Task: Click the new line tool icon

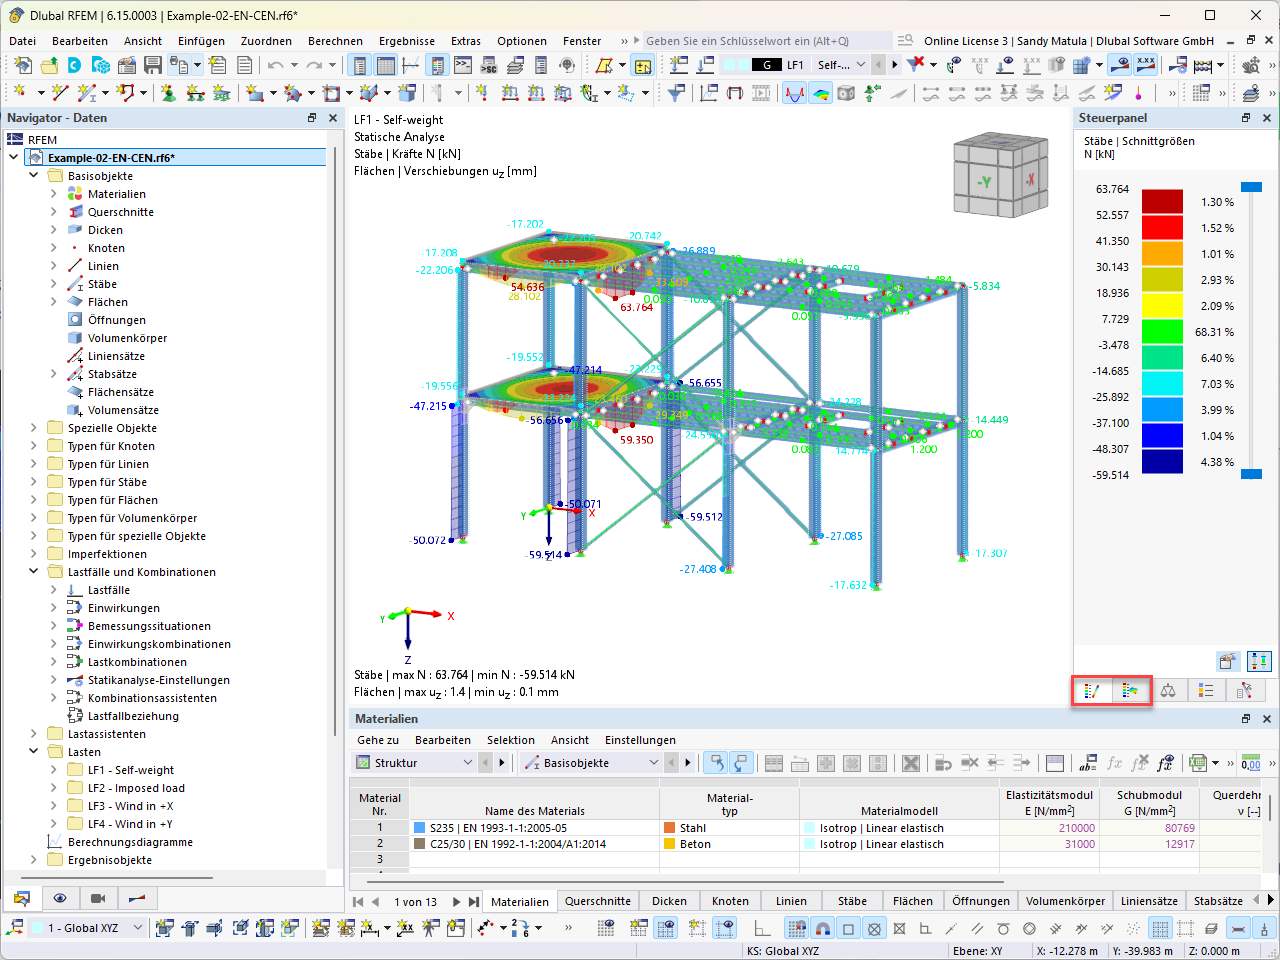Action: click(x=61, y=93)
